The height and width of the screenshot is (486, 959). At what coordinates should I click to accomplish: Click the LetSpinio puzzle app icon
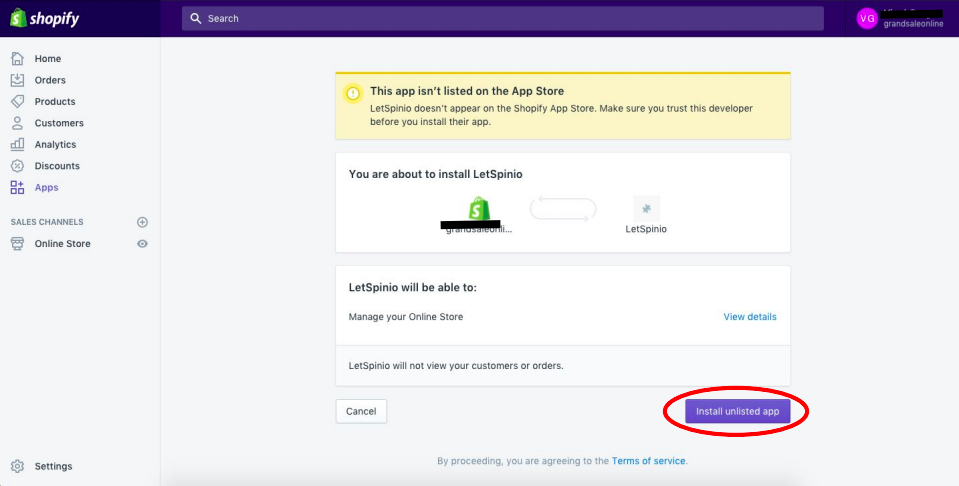(x=646, y=208)
